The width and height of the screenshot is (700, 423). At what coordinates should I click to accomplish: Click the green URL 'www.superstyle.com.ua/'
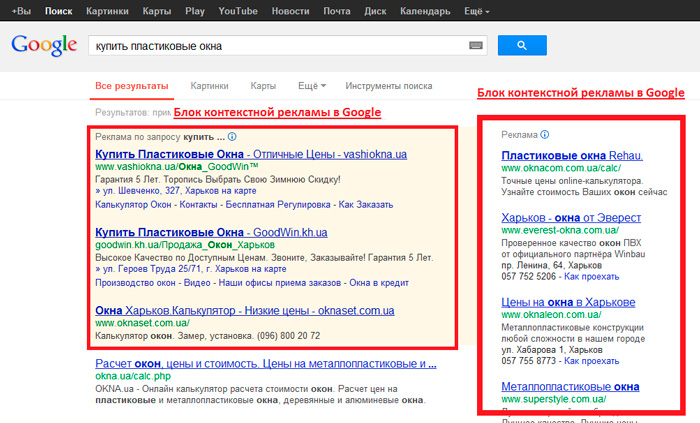[554, 399]
